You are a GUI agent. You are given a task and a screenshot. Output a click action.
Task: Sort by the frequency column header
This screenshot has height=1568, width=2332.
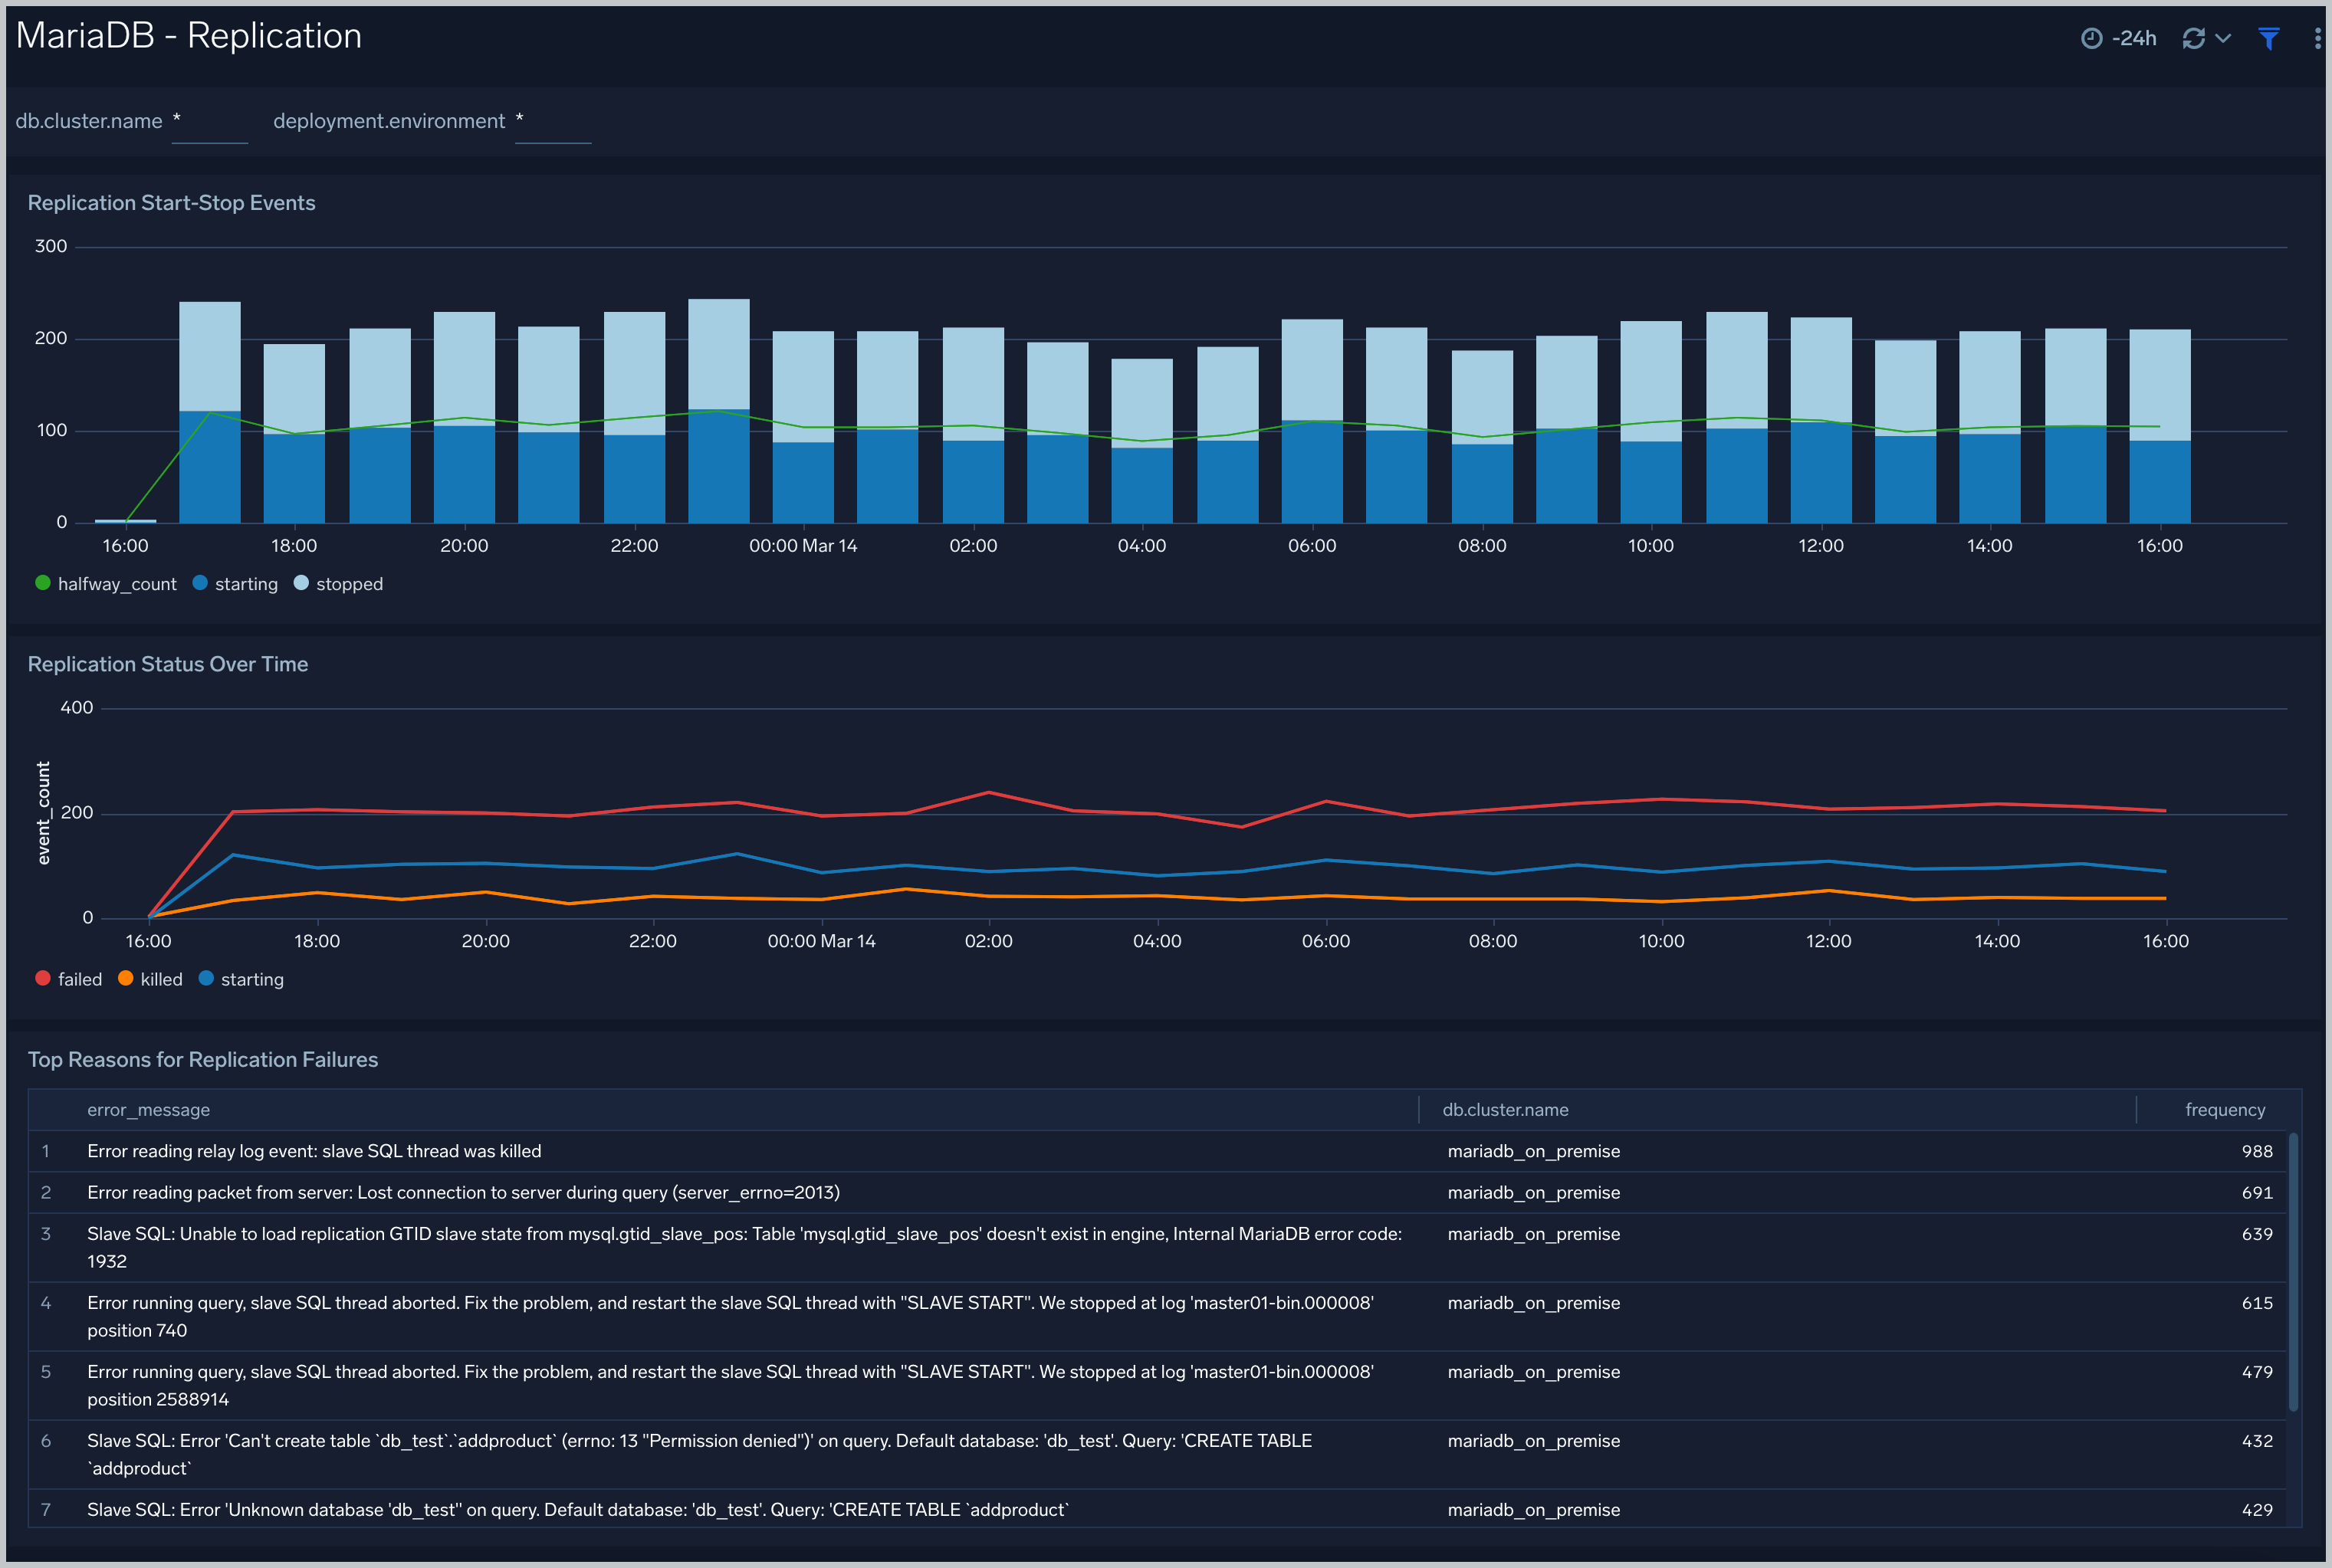click(2225, 1110)
